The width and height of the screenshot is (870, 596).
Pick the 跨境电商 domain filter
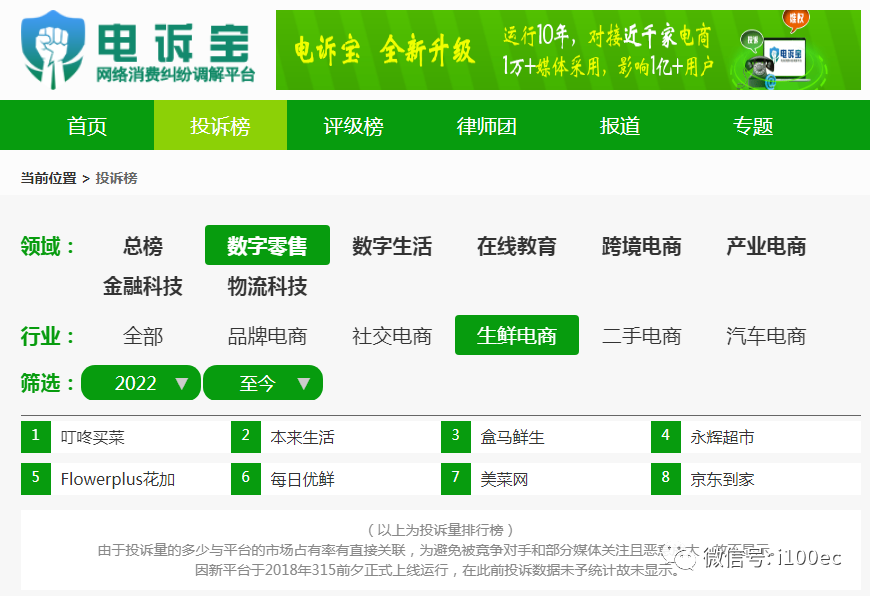tap(641, 246)
